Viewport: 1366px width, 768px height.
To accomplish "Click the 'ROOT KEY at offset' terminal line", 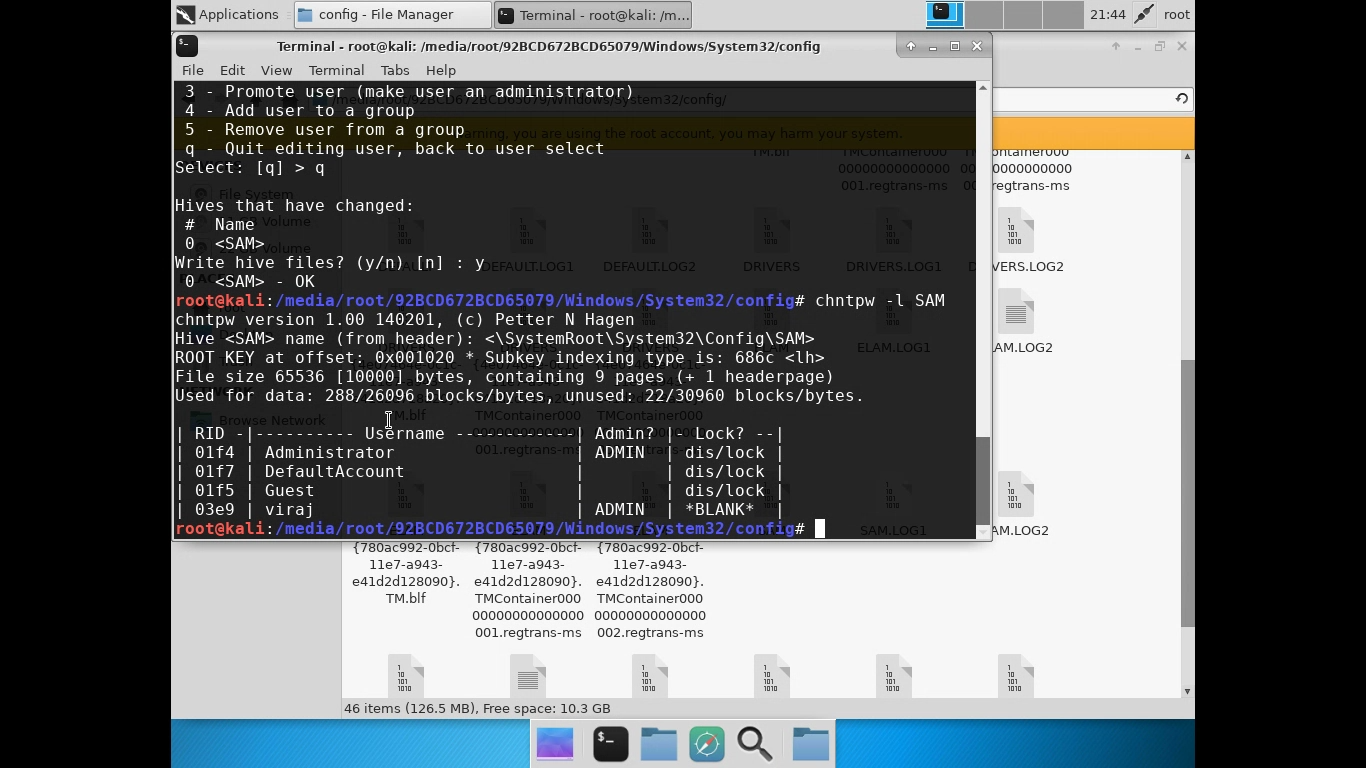I will pos(500,357).
